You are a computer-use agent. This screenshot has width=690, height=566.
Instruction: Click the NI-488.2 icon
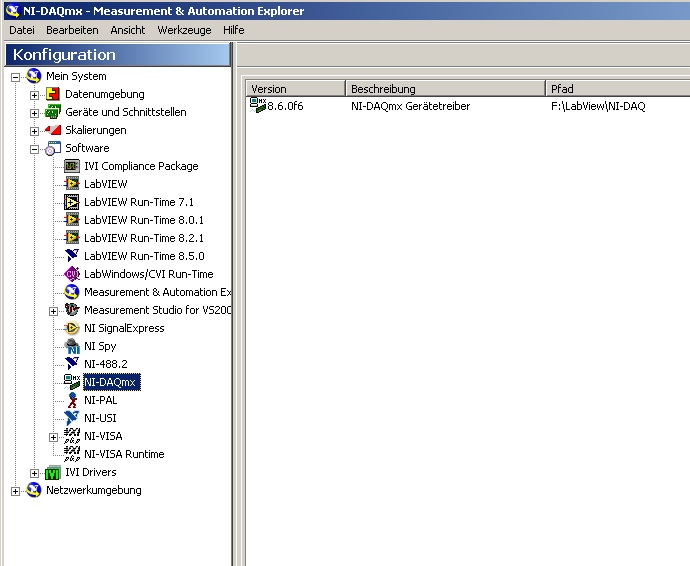coord(72,364)
